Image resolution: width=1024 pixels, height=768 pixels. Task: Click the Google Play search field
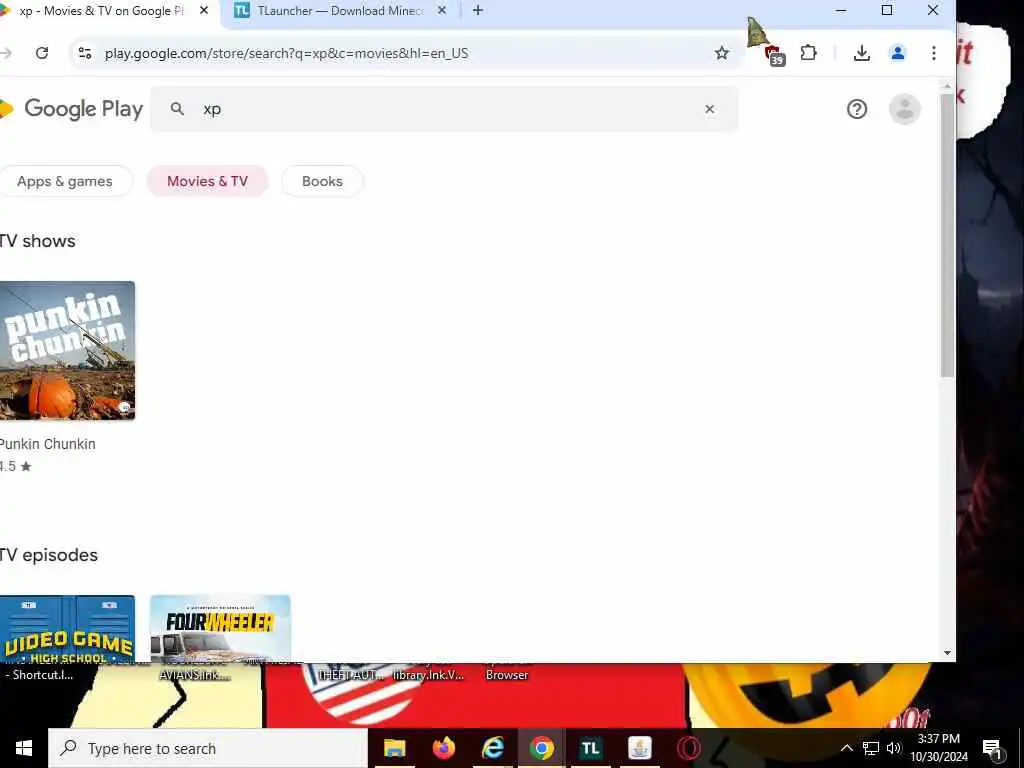[444, 109]
